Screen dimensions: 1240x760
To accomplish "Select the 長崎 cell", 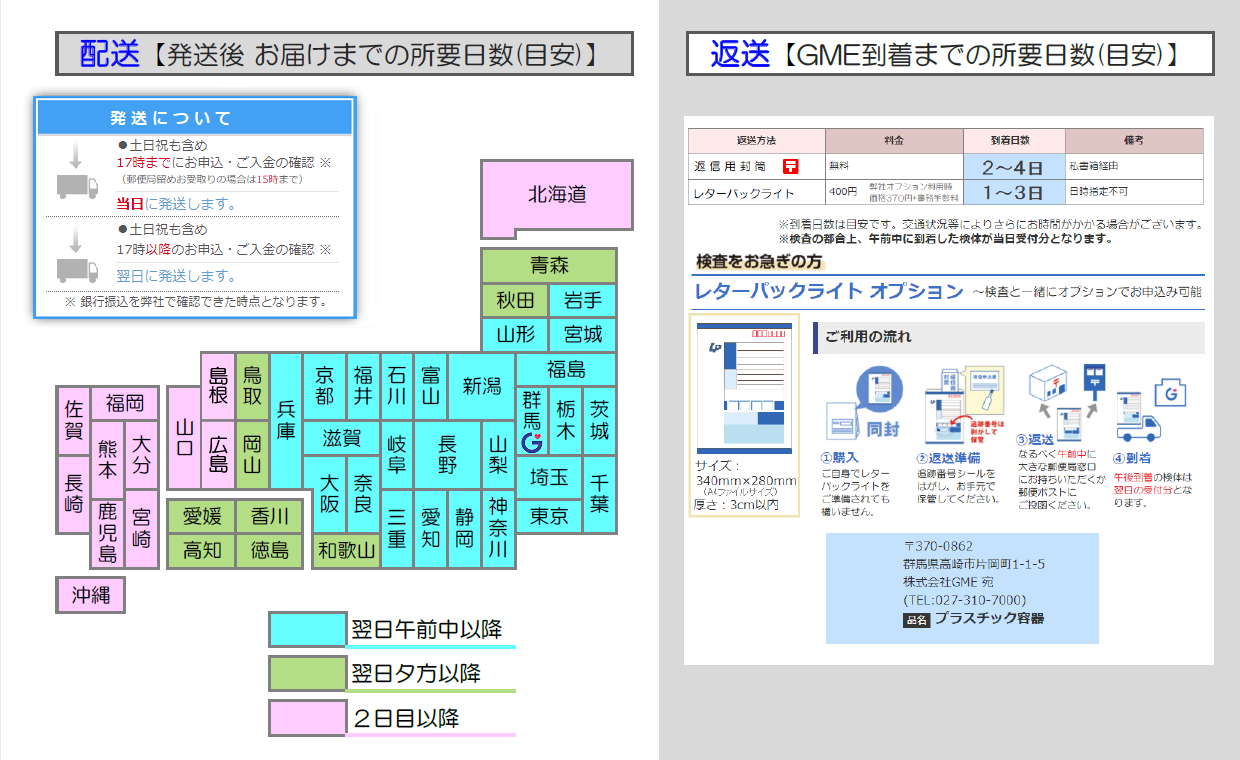I will click(74, 494).
